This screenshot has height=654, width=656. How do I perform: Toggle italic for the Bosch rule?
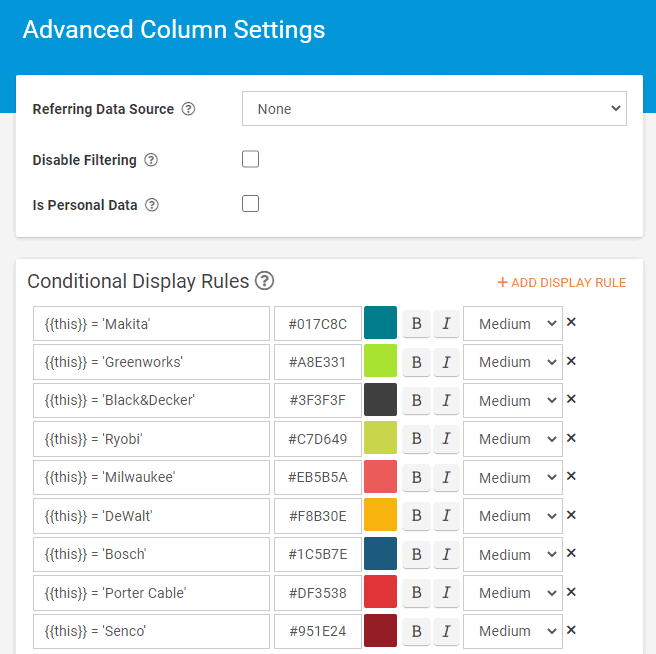tap(446, 554)
